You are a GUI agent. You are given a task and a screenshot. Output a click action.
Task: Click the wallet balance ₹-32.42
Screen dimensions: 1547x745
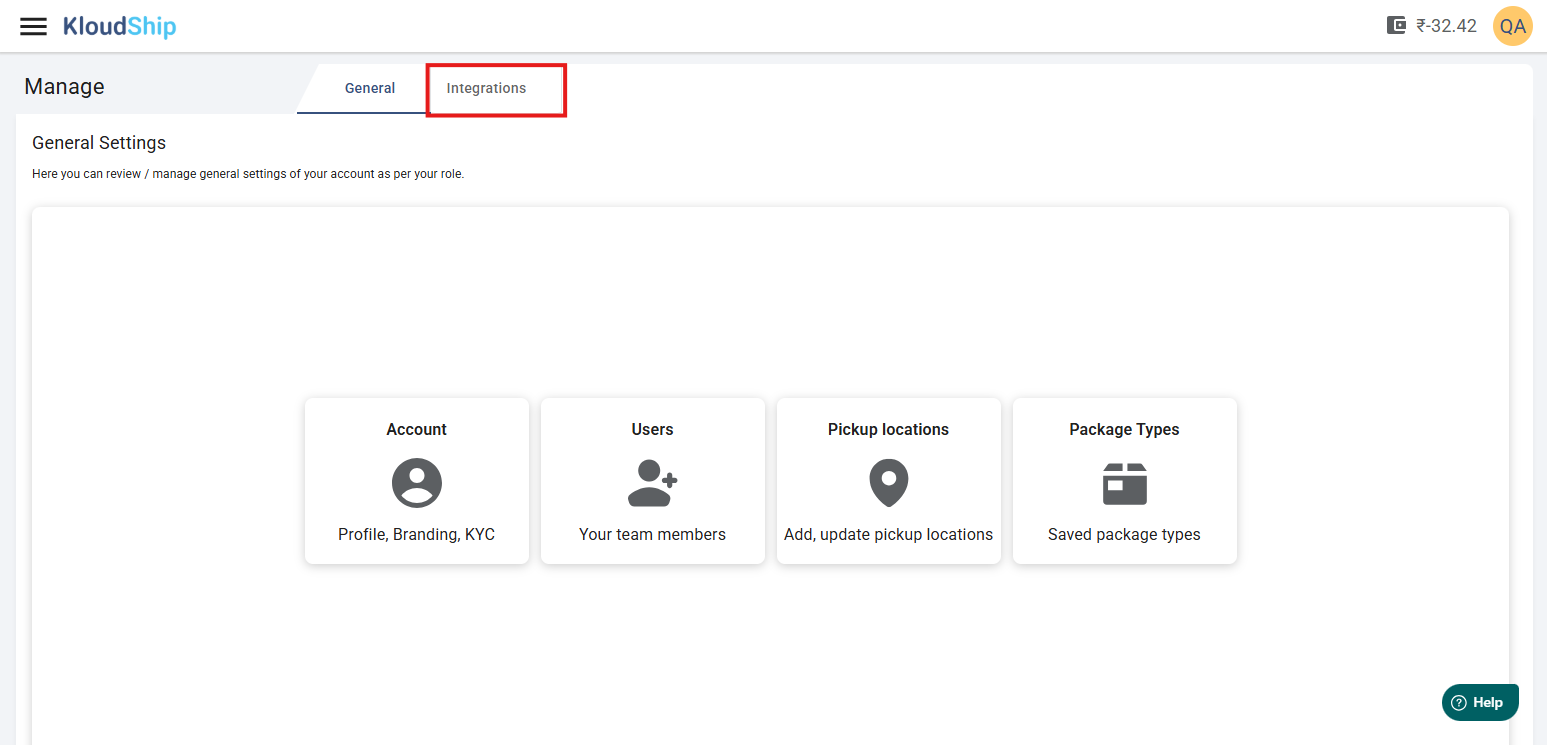point(1446,26)
